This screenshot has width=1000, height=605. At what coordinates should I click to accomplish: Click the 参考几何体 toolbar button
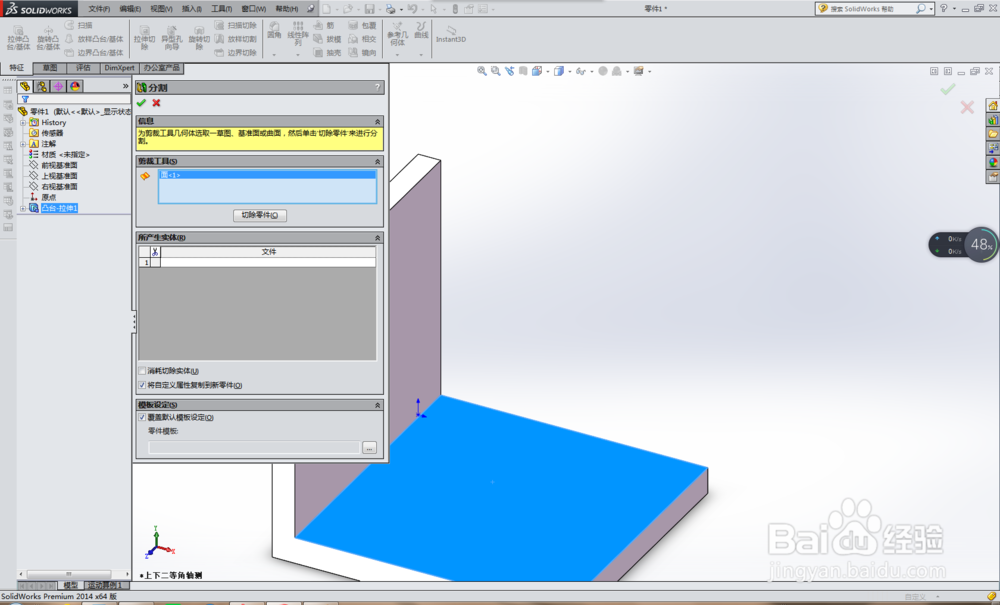397,34
